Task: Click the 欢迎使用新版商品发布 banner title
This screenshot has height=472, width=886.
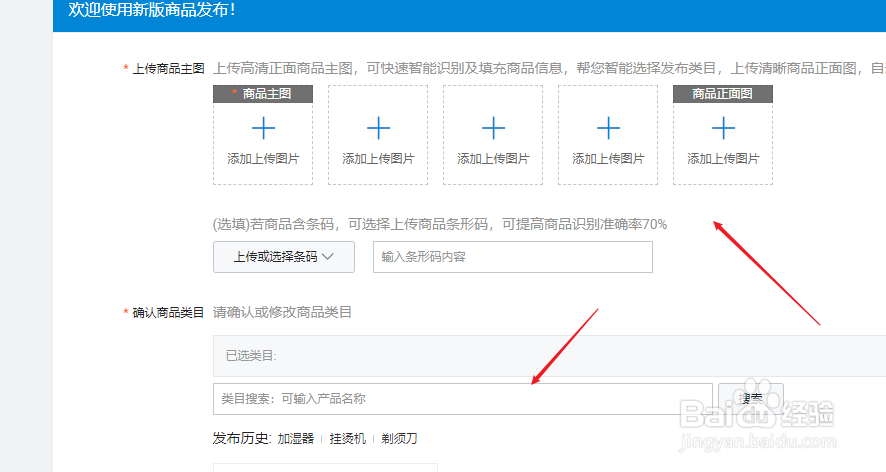Action: [x=151, y=10]
